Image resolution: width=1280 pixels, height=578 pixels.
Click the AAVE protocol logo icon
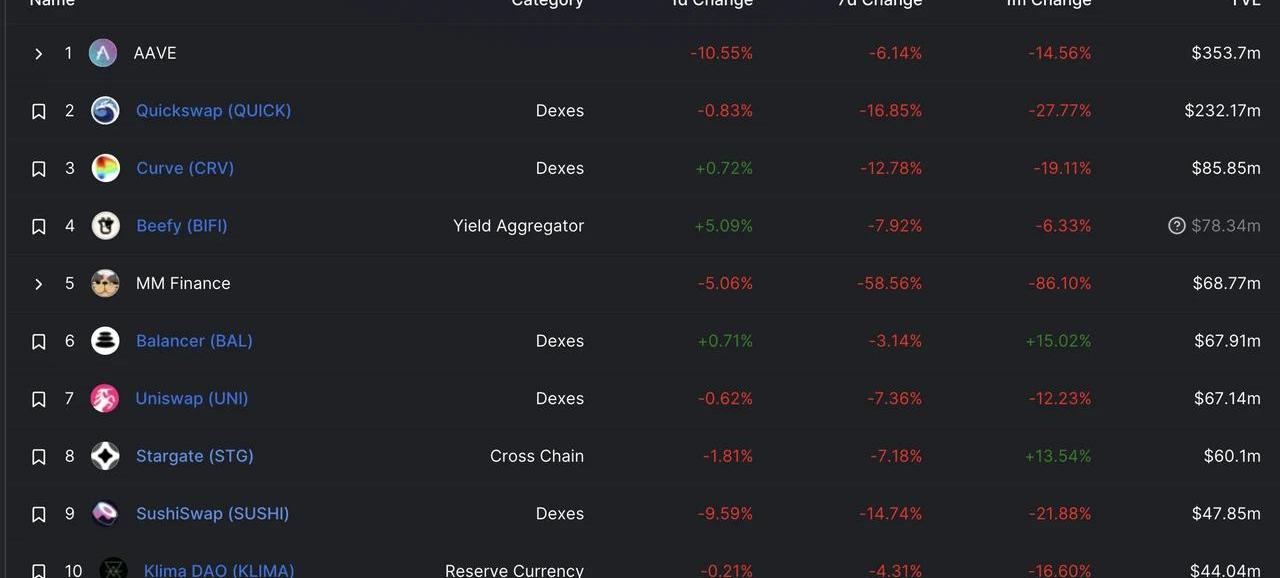[103, 53]
